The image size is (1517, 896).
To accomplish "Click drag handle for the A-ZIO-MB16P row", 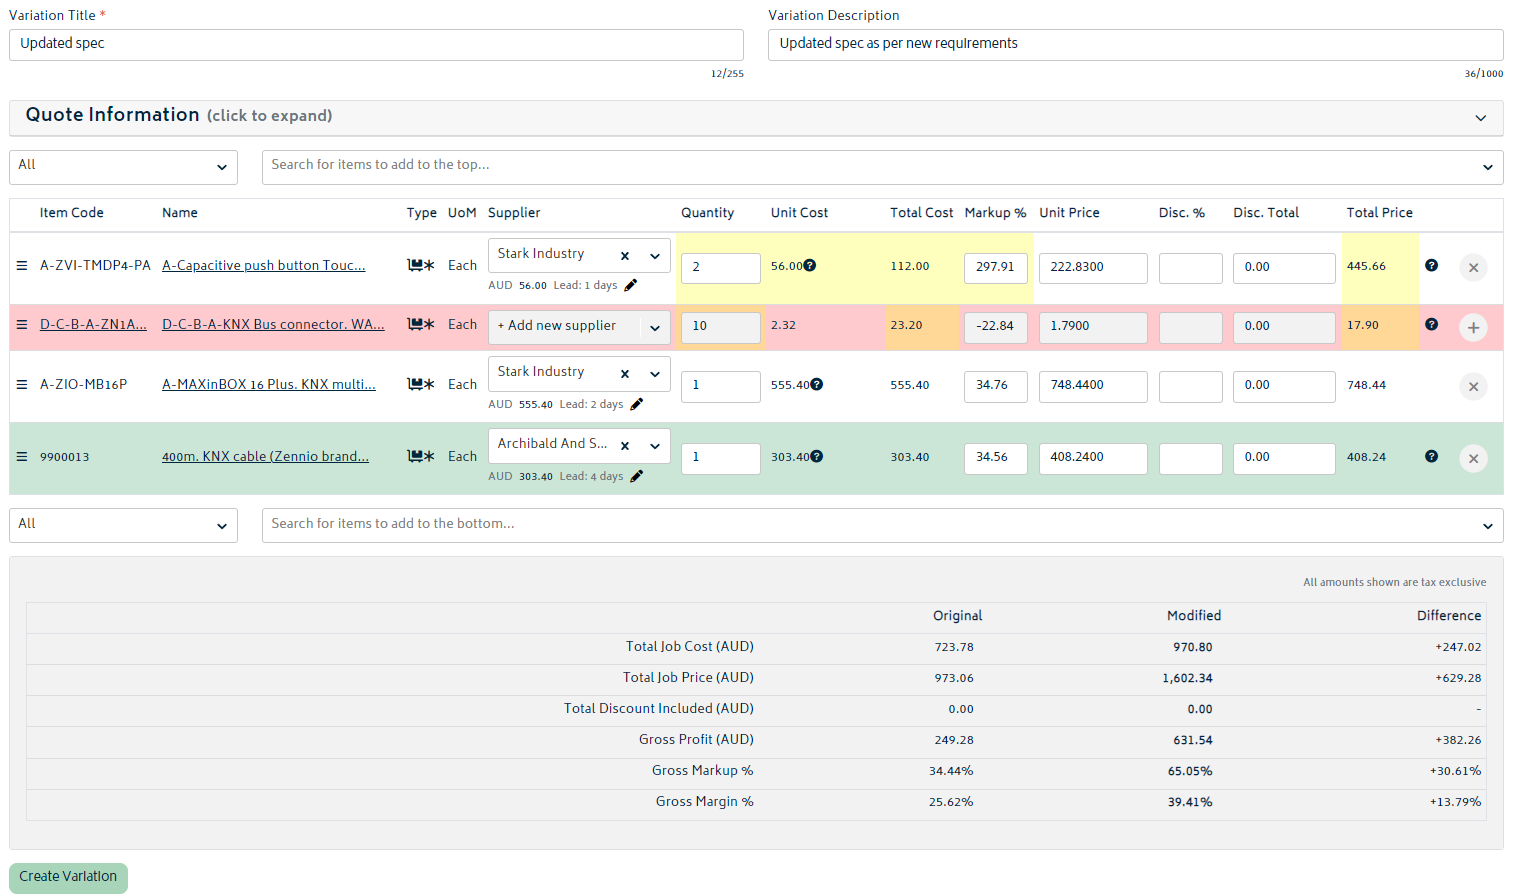I will [x=22, y=385].
